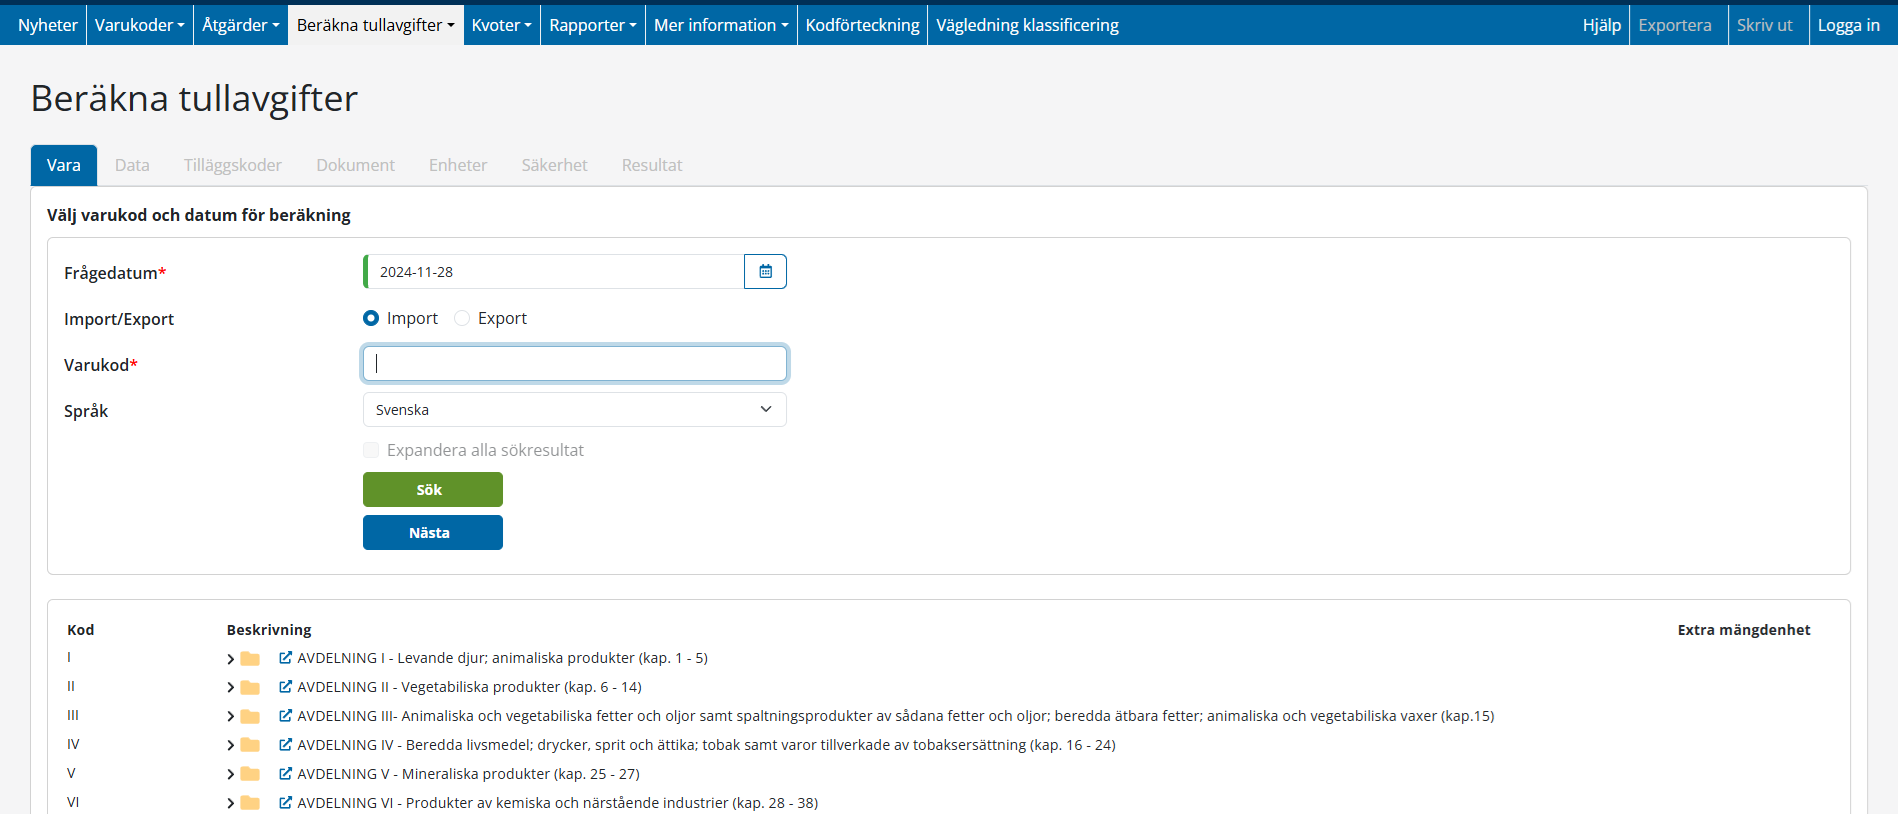
Task: Open the Varukoder dropdown menu
Action: (139, 25)
